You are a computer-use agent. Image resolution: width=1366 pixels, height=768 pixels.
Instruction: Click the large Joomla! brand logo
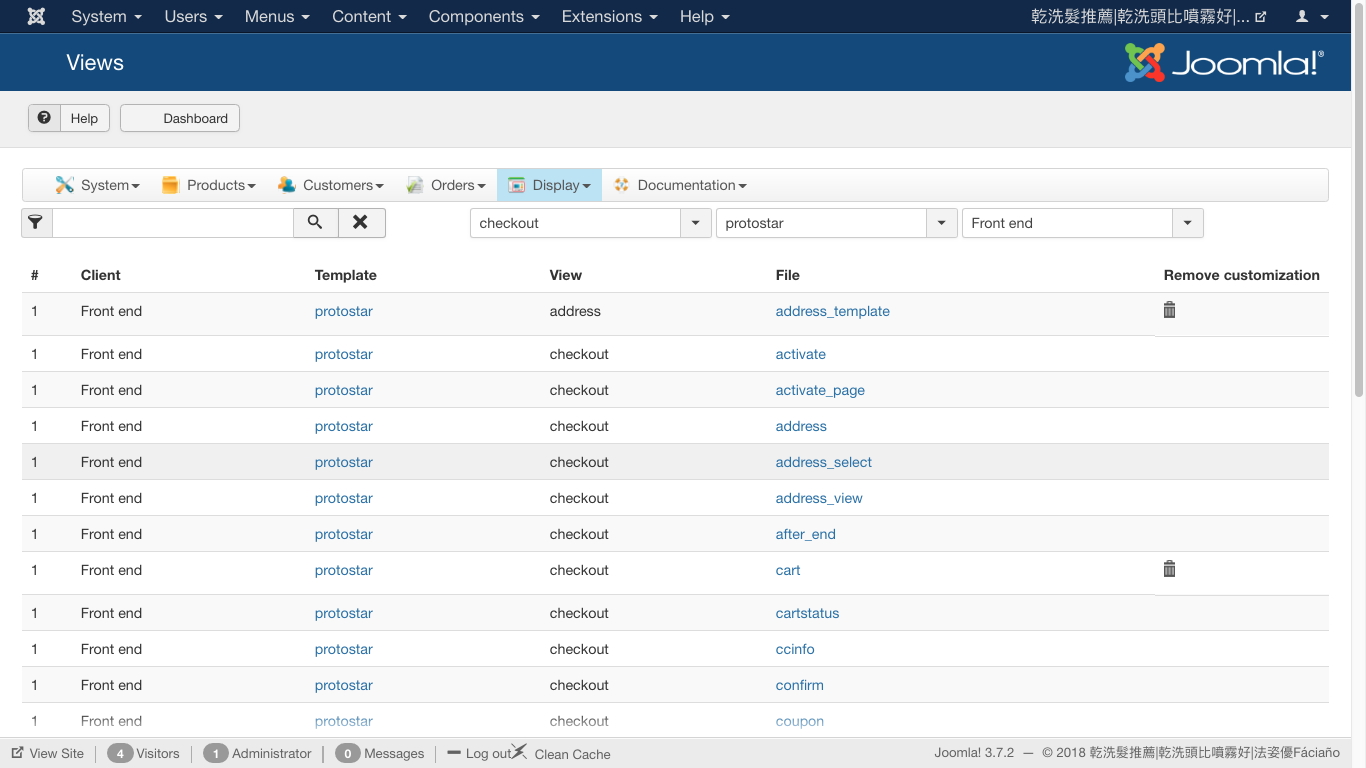pos(1224,62)
